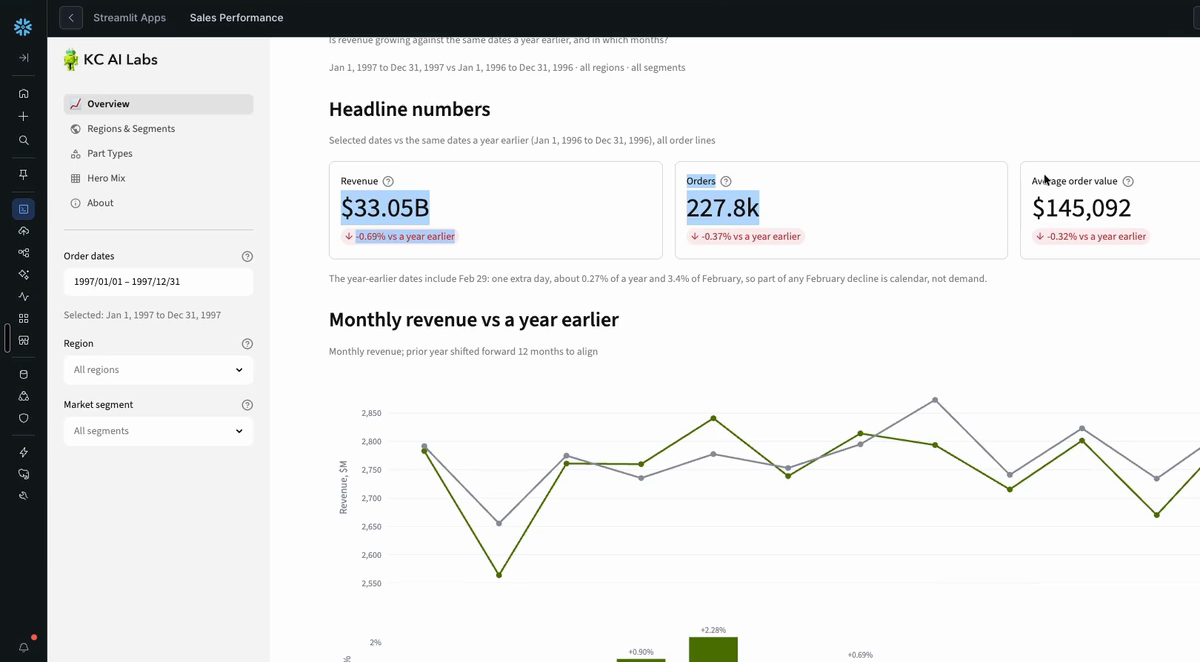This screenshot has height=662, width=1200.
Task: Open the Streamlit Apps breadcrumb link
Action: pos(129,18)
